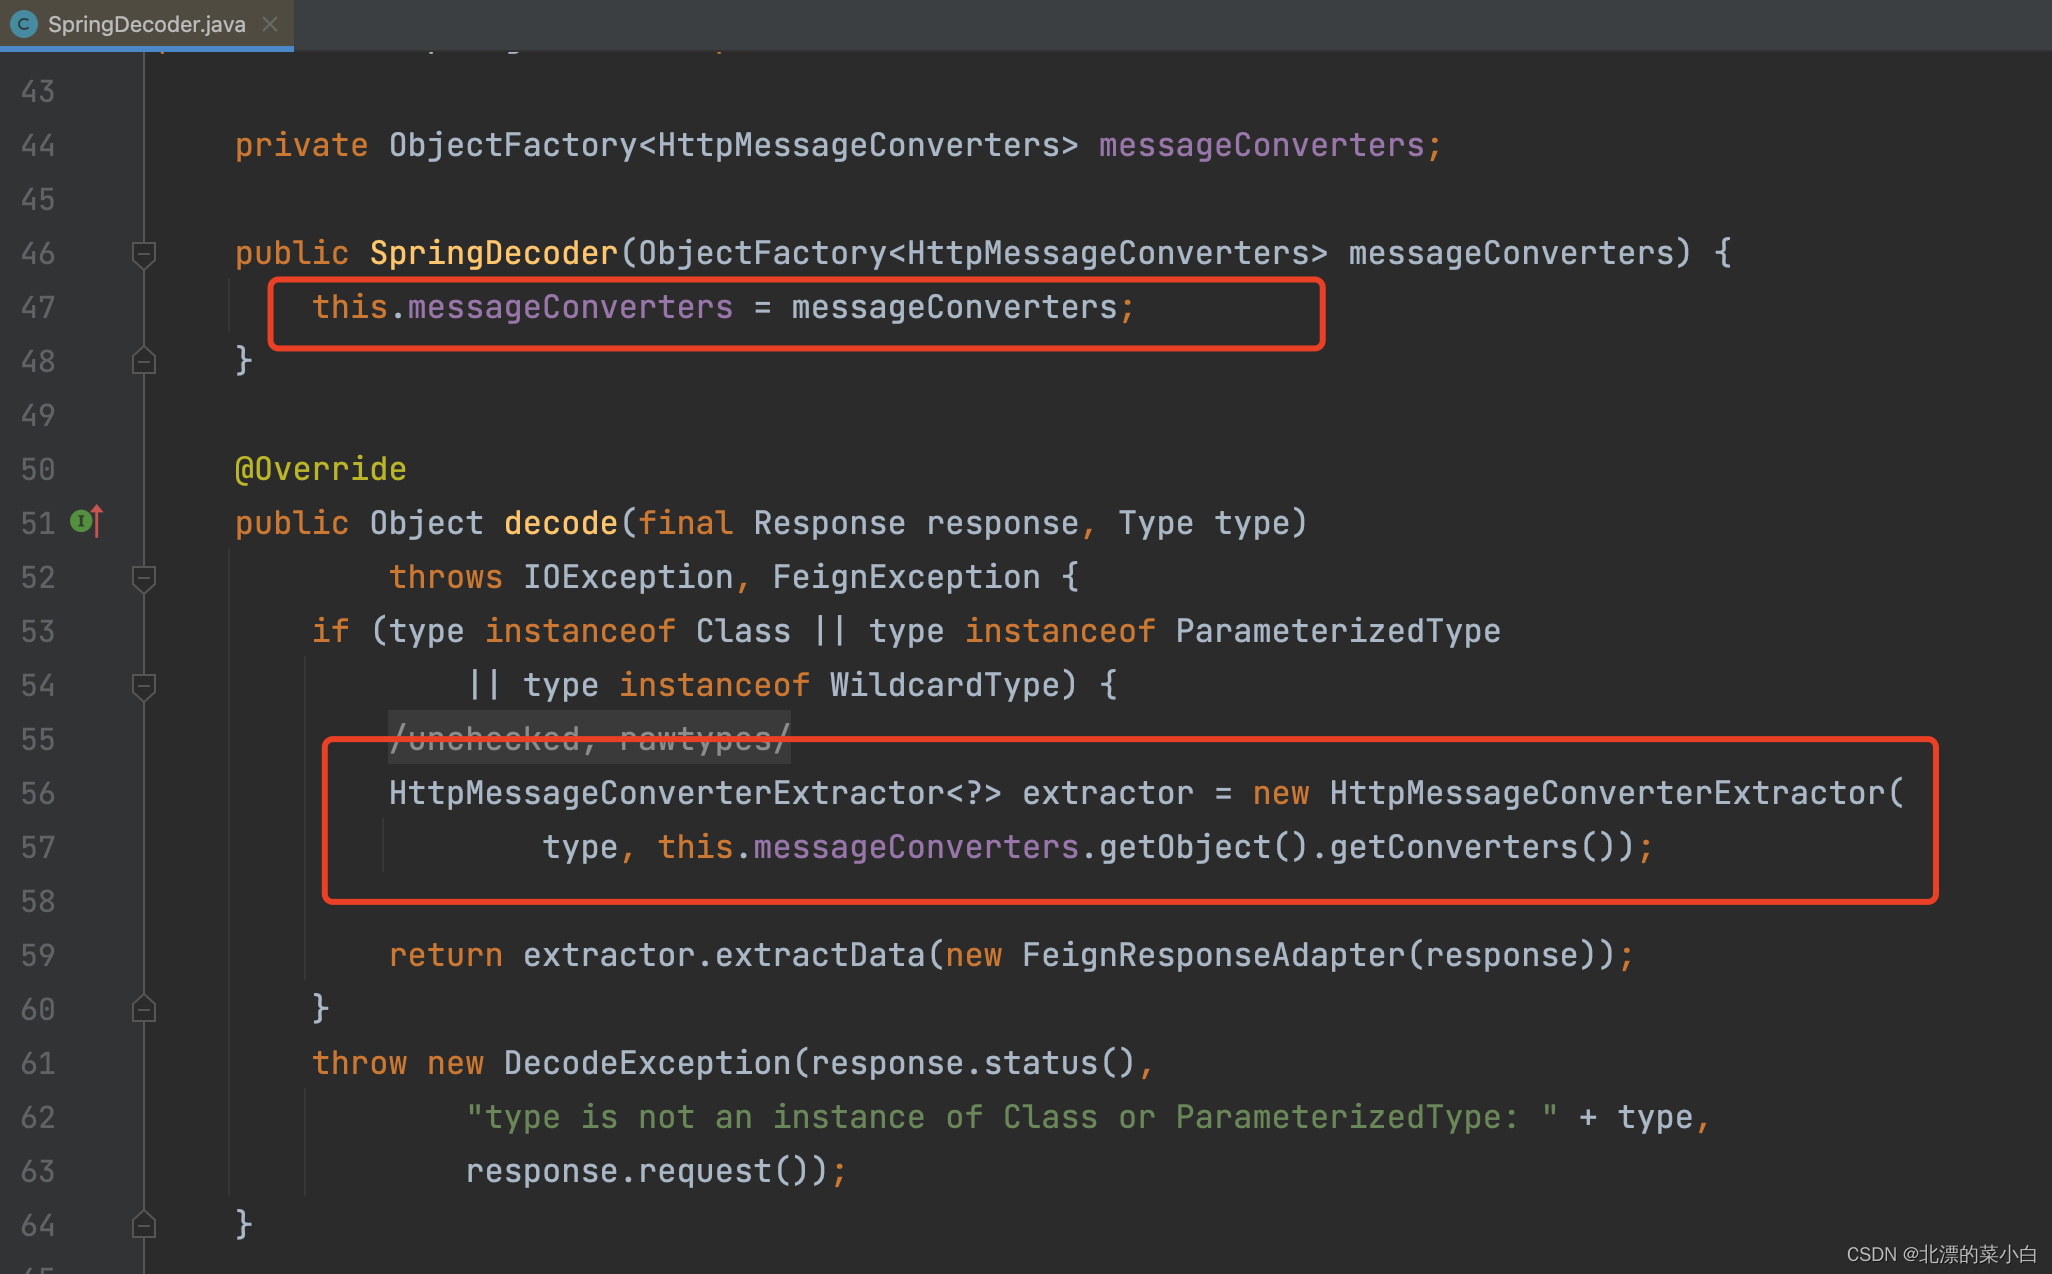Click line number 47 in the gutter
2052x1274 pixels.
(38, 308)
